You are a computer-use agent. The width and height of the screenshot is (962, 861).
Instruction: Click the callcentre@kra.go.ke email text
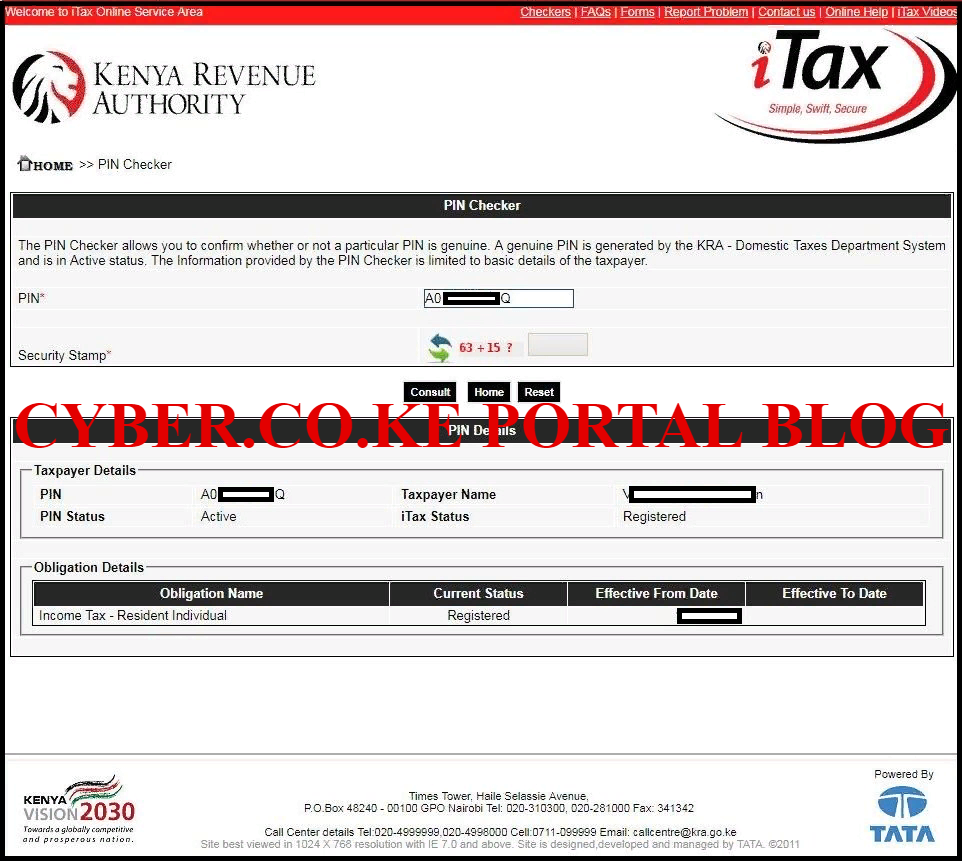[x=684, y=832]
